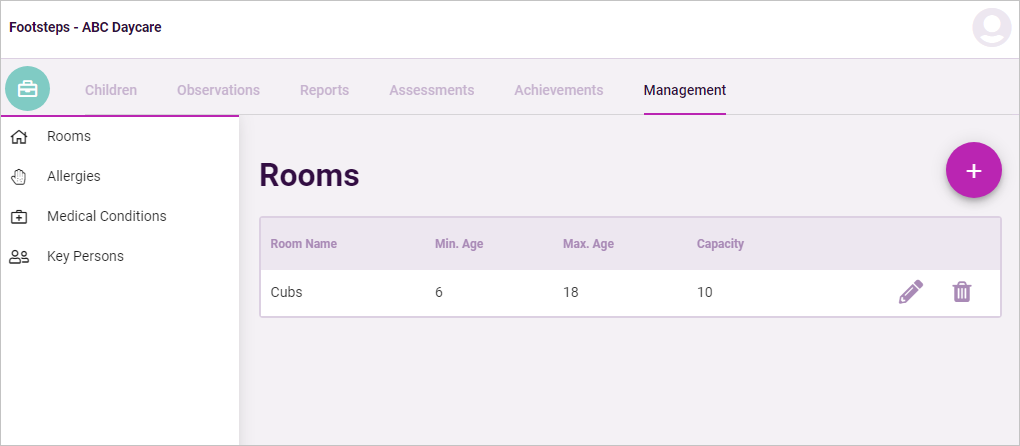The image size is (1020, 446).
Task: Add a new room with plus button
Action: click(x=973, y=170)
